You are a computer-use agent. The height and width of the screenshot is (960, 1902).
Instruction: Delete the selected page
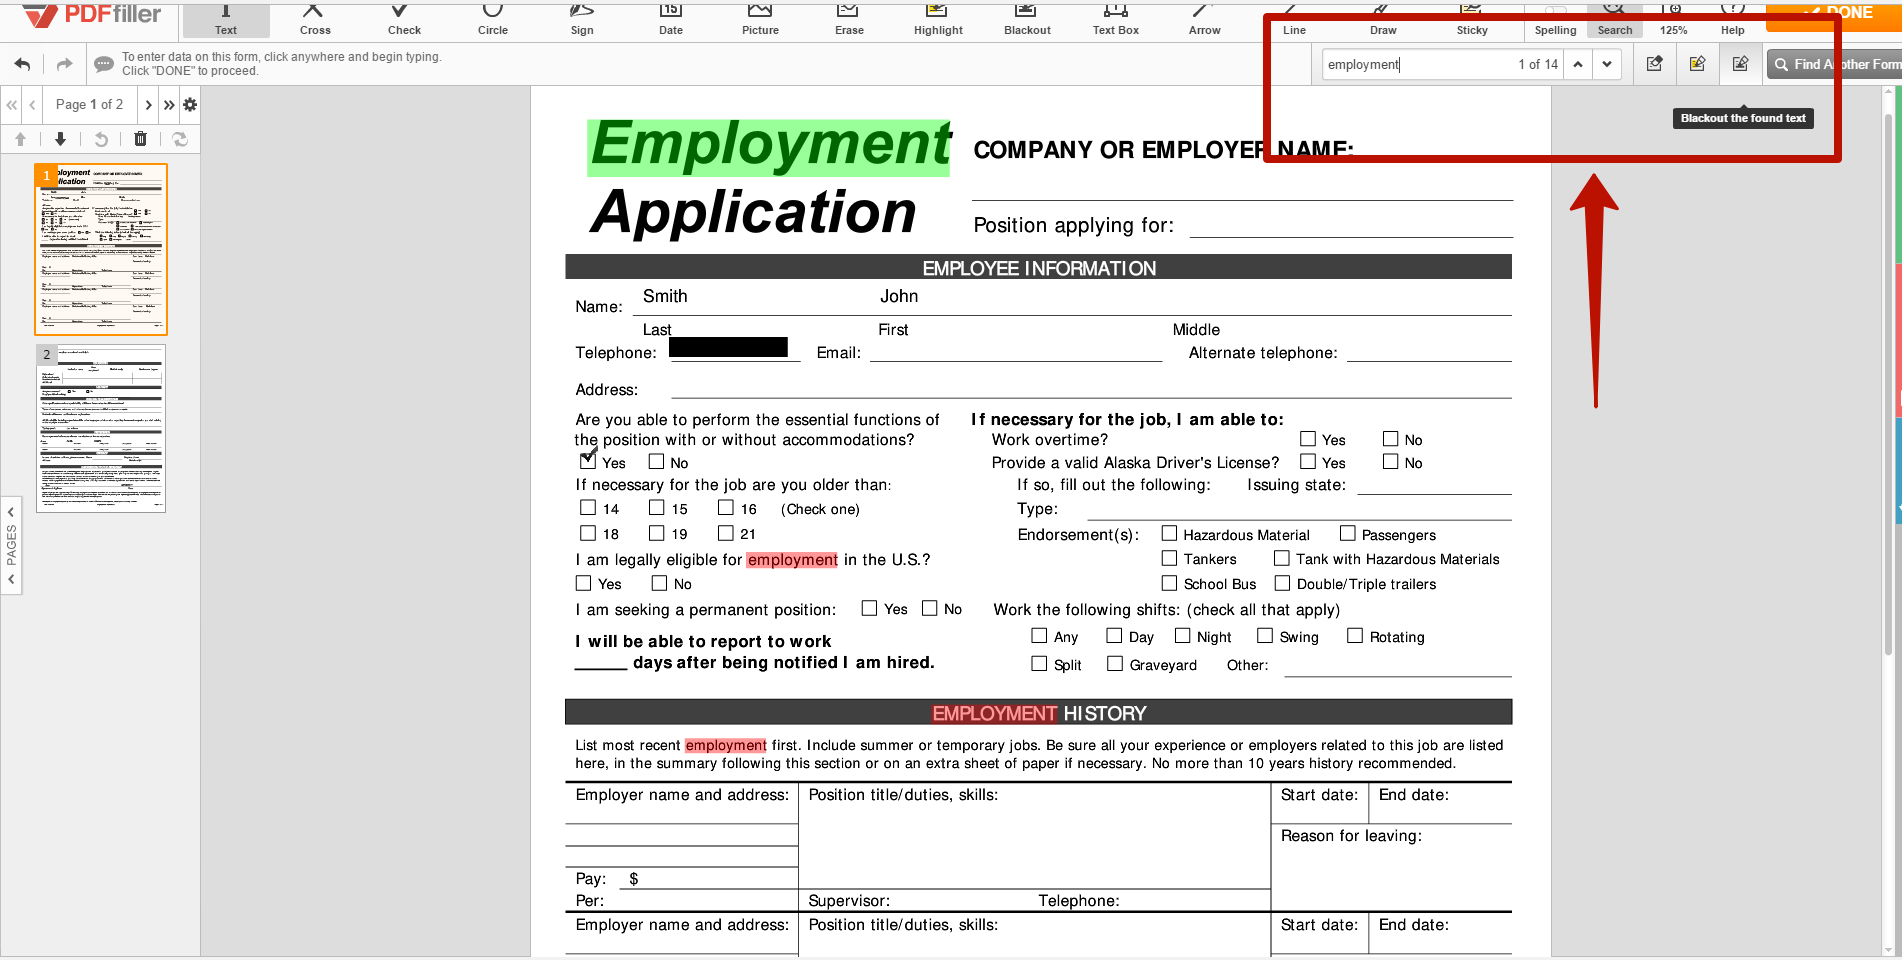(141, 139)
